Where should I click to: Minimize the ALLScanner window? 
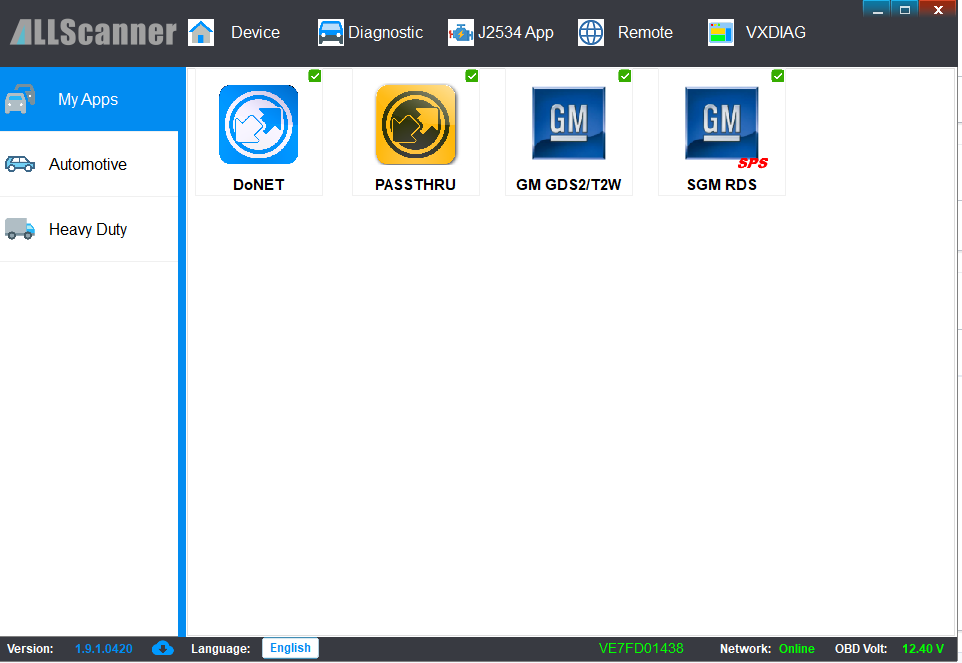[x=877, y=9]
